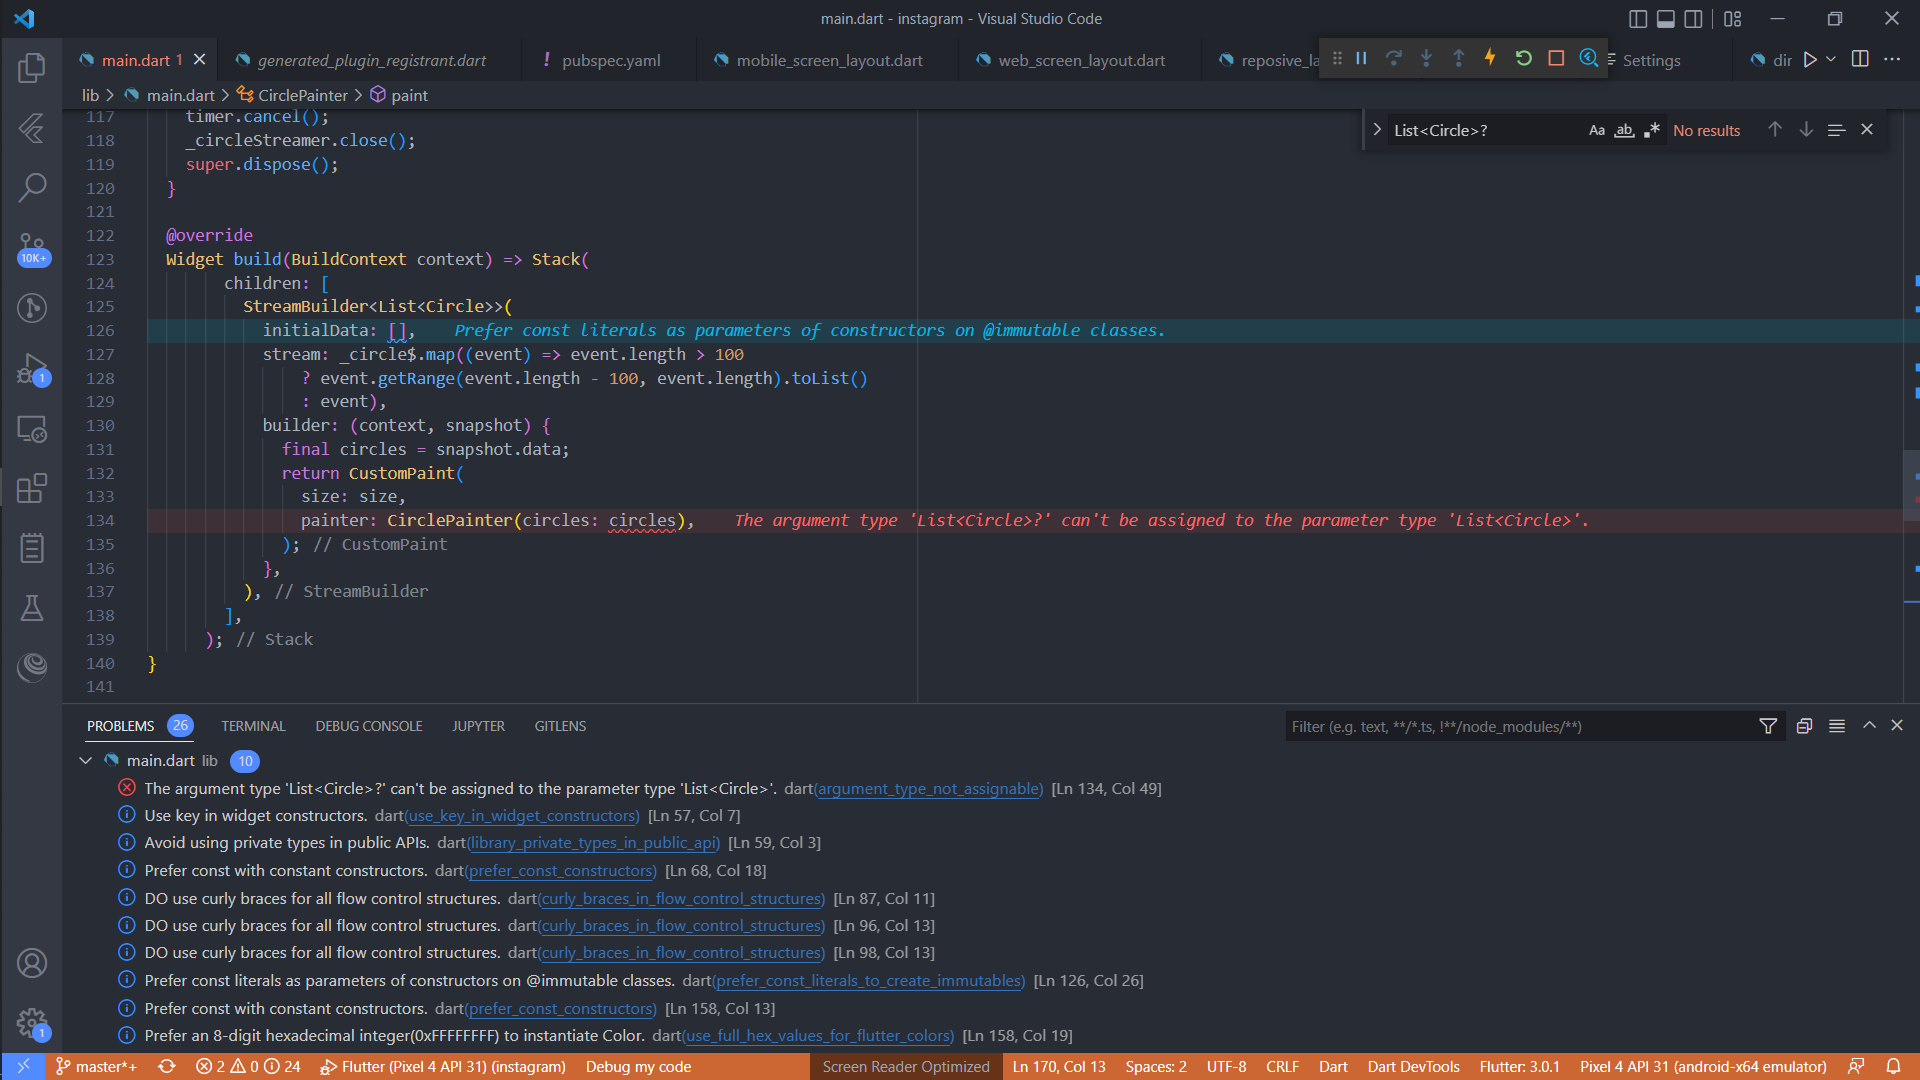The height and width of the screenshot is (1080, 1920).
Task: Go to previous find match
Action: click(x=1775, y=130)
